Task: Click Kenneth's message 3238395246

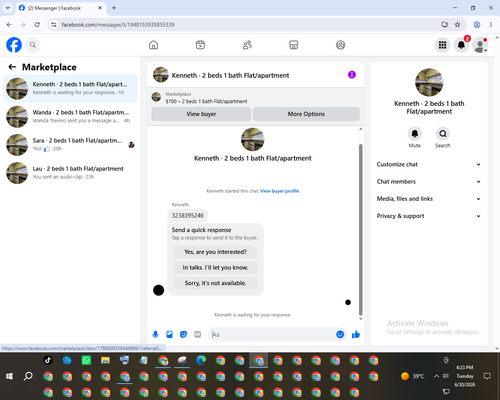Action: tap(188, 216)
